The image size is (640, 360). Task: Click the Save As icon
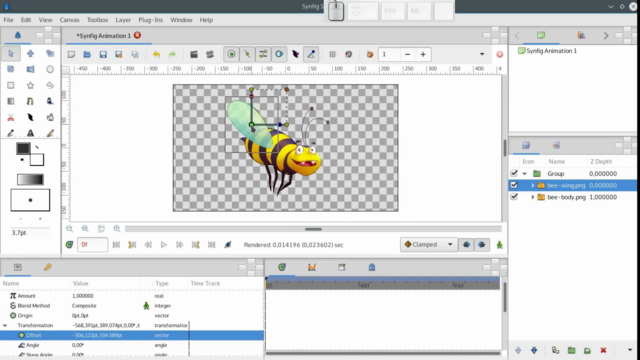[x=119, y=54]
